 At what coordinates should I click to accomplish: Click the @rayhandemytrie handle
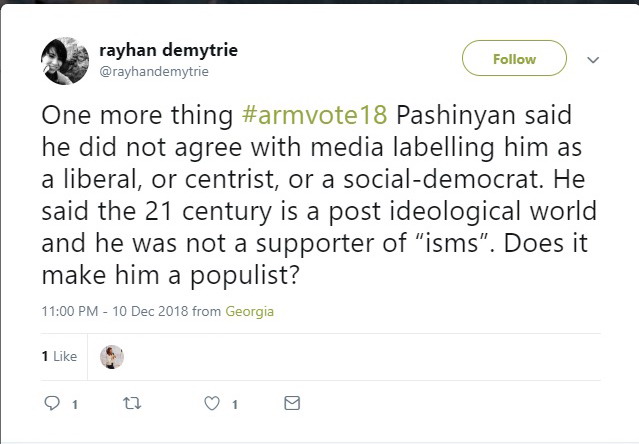[x=154, y=72]
